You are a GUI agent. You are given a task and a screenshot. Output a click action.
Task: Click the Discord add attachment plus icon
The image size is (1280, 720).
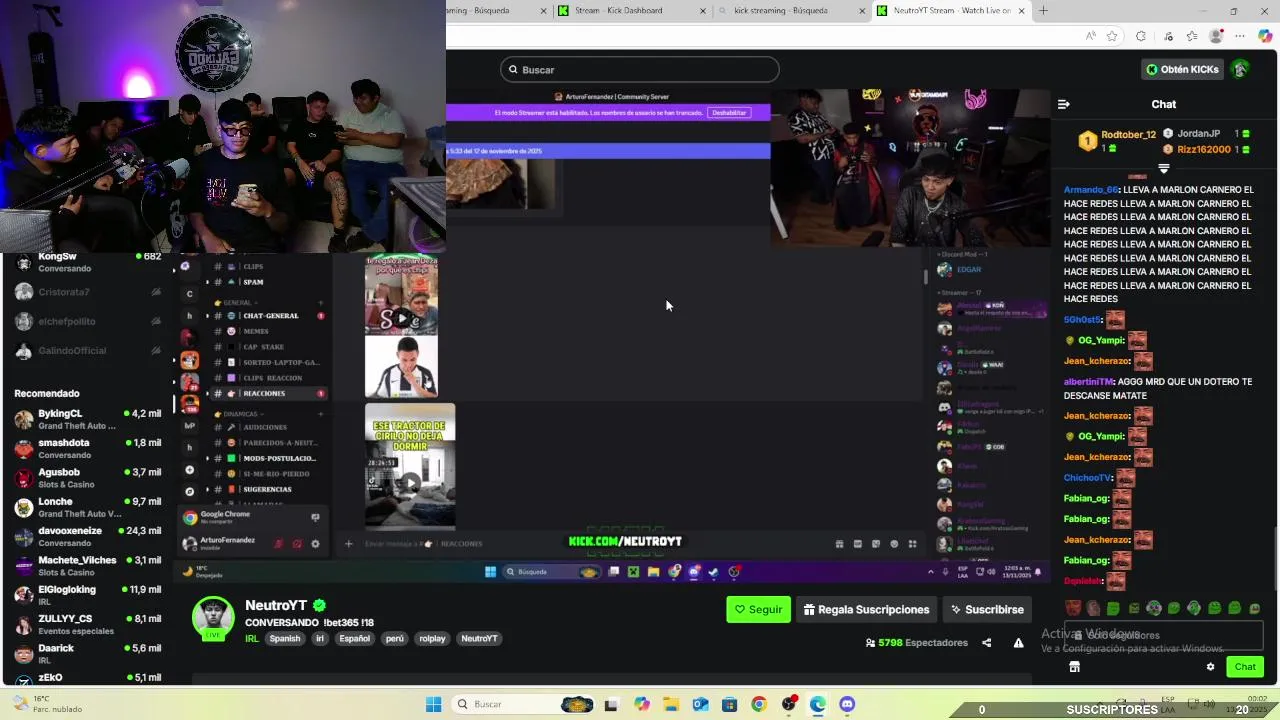[348, 544]
